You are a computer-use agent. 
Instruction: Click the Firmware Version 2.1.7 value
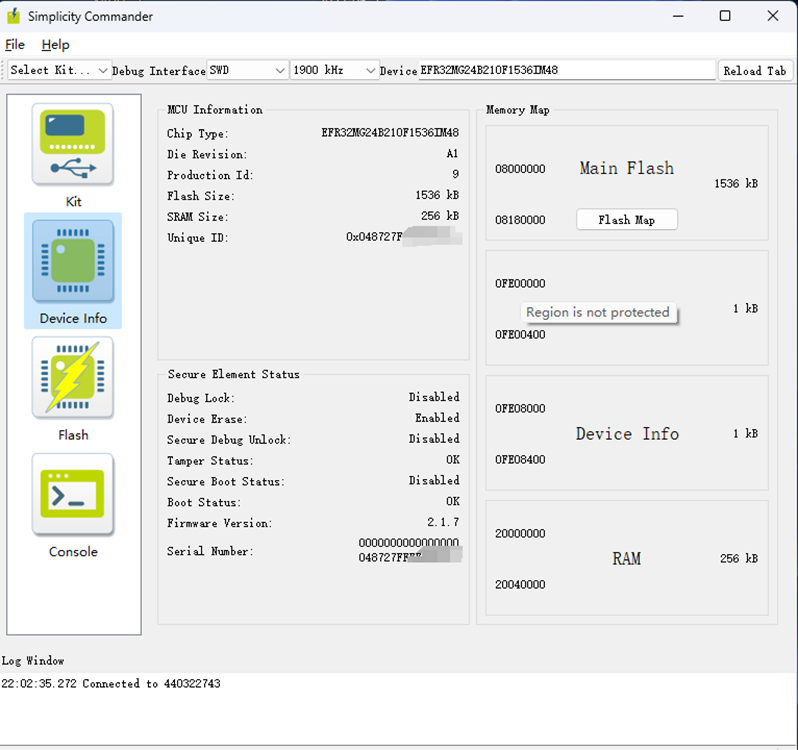point(443,523)
